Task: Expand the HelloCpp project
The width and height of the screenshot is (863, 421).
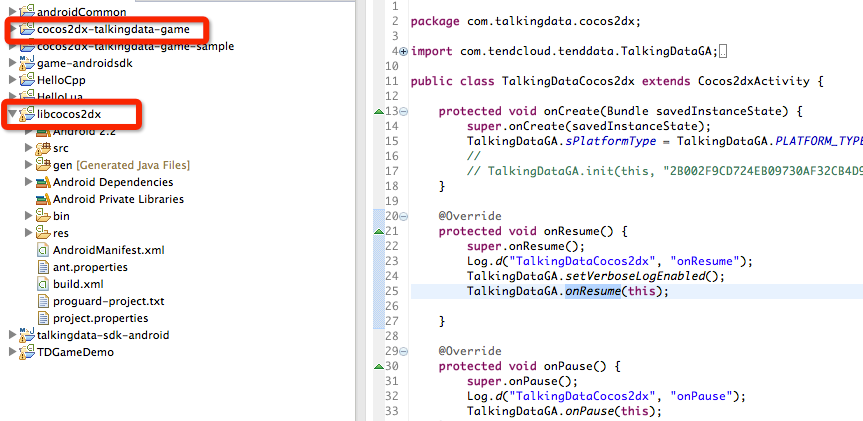Action: [x=13, y=80]
